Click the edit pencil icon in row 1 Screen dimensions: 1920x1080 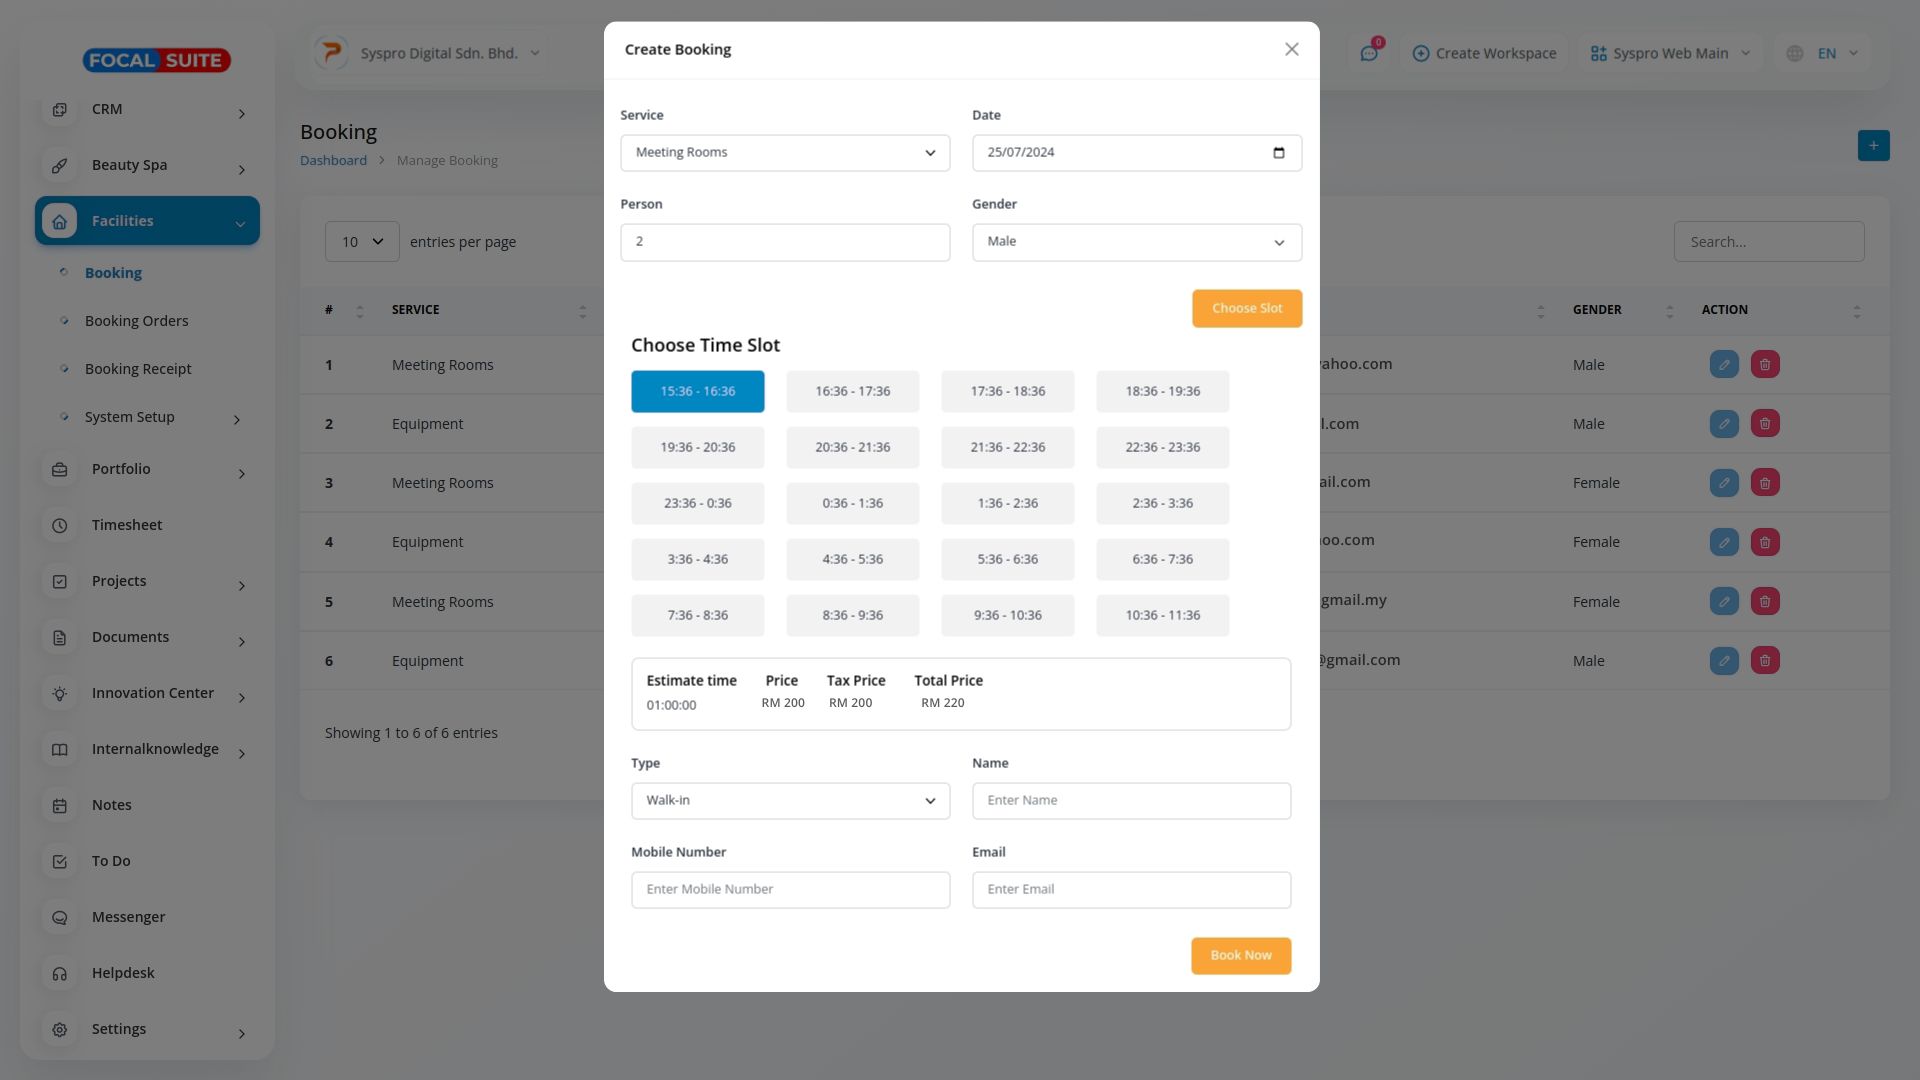point(1724,365)
